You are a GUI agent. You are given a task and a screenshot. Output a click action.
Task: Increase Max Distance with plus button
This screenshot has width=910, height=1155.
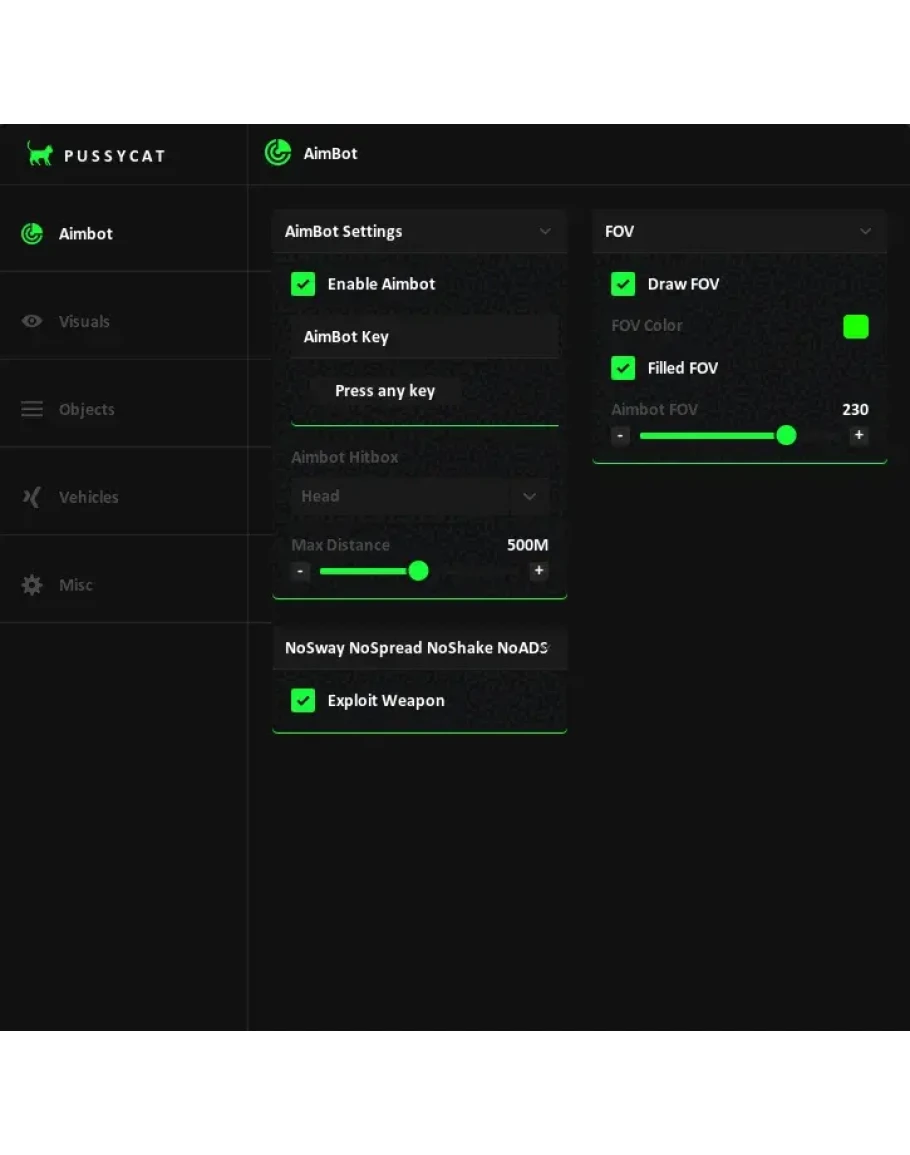click(x=539, y=571)
